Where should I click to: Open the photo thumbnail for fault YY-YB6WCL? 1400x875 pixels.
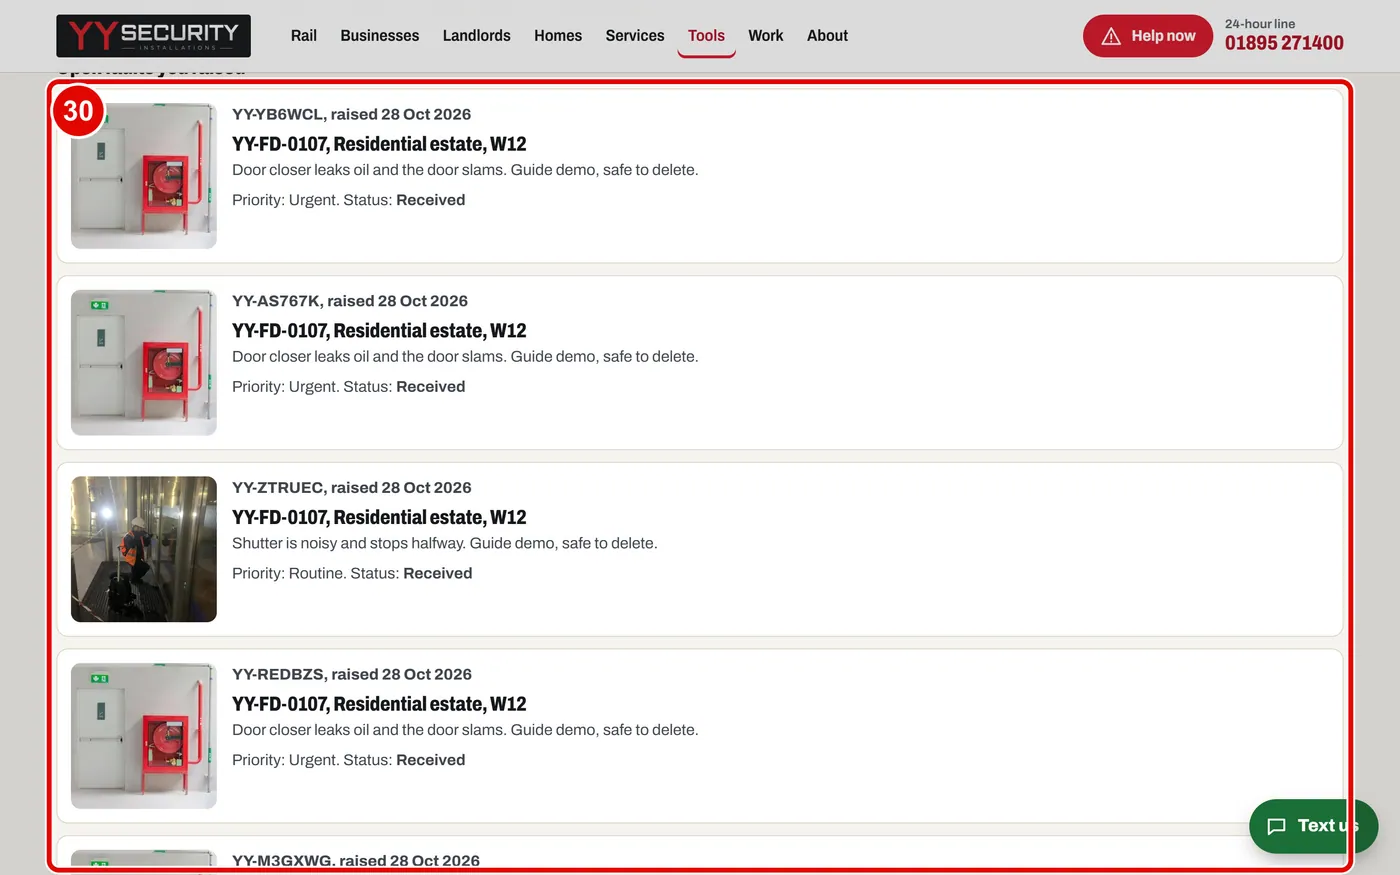[x=144, y=176]
